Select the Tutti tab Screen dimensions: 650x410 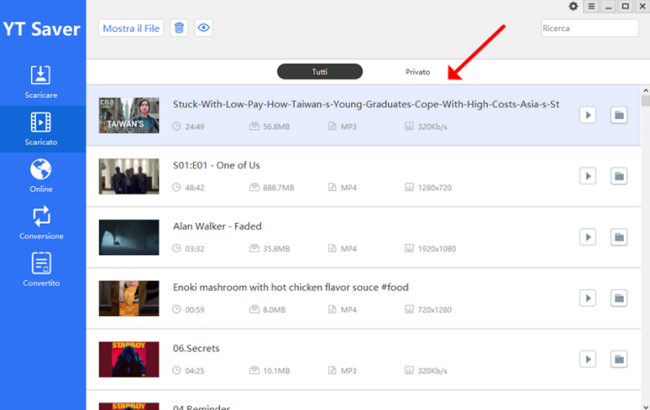pyautogui.click(x=320, y=72)
